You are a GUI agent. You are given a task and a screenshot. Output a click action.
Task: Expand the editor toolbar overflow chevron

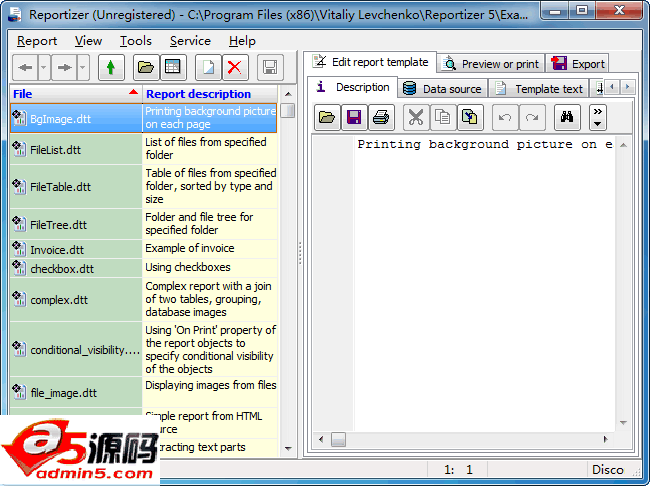(597, 117)
